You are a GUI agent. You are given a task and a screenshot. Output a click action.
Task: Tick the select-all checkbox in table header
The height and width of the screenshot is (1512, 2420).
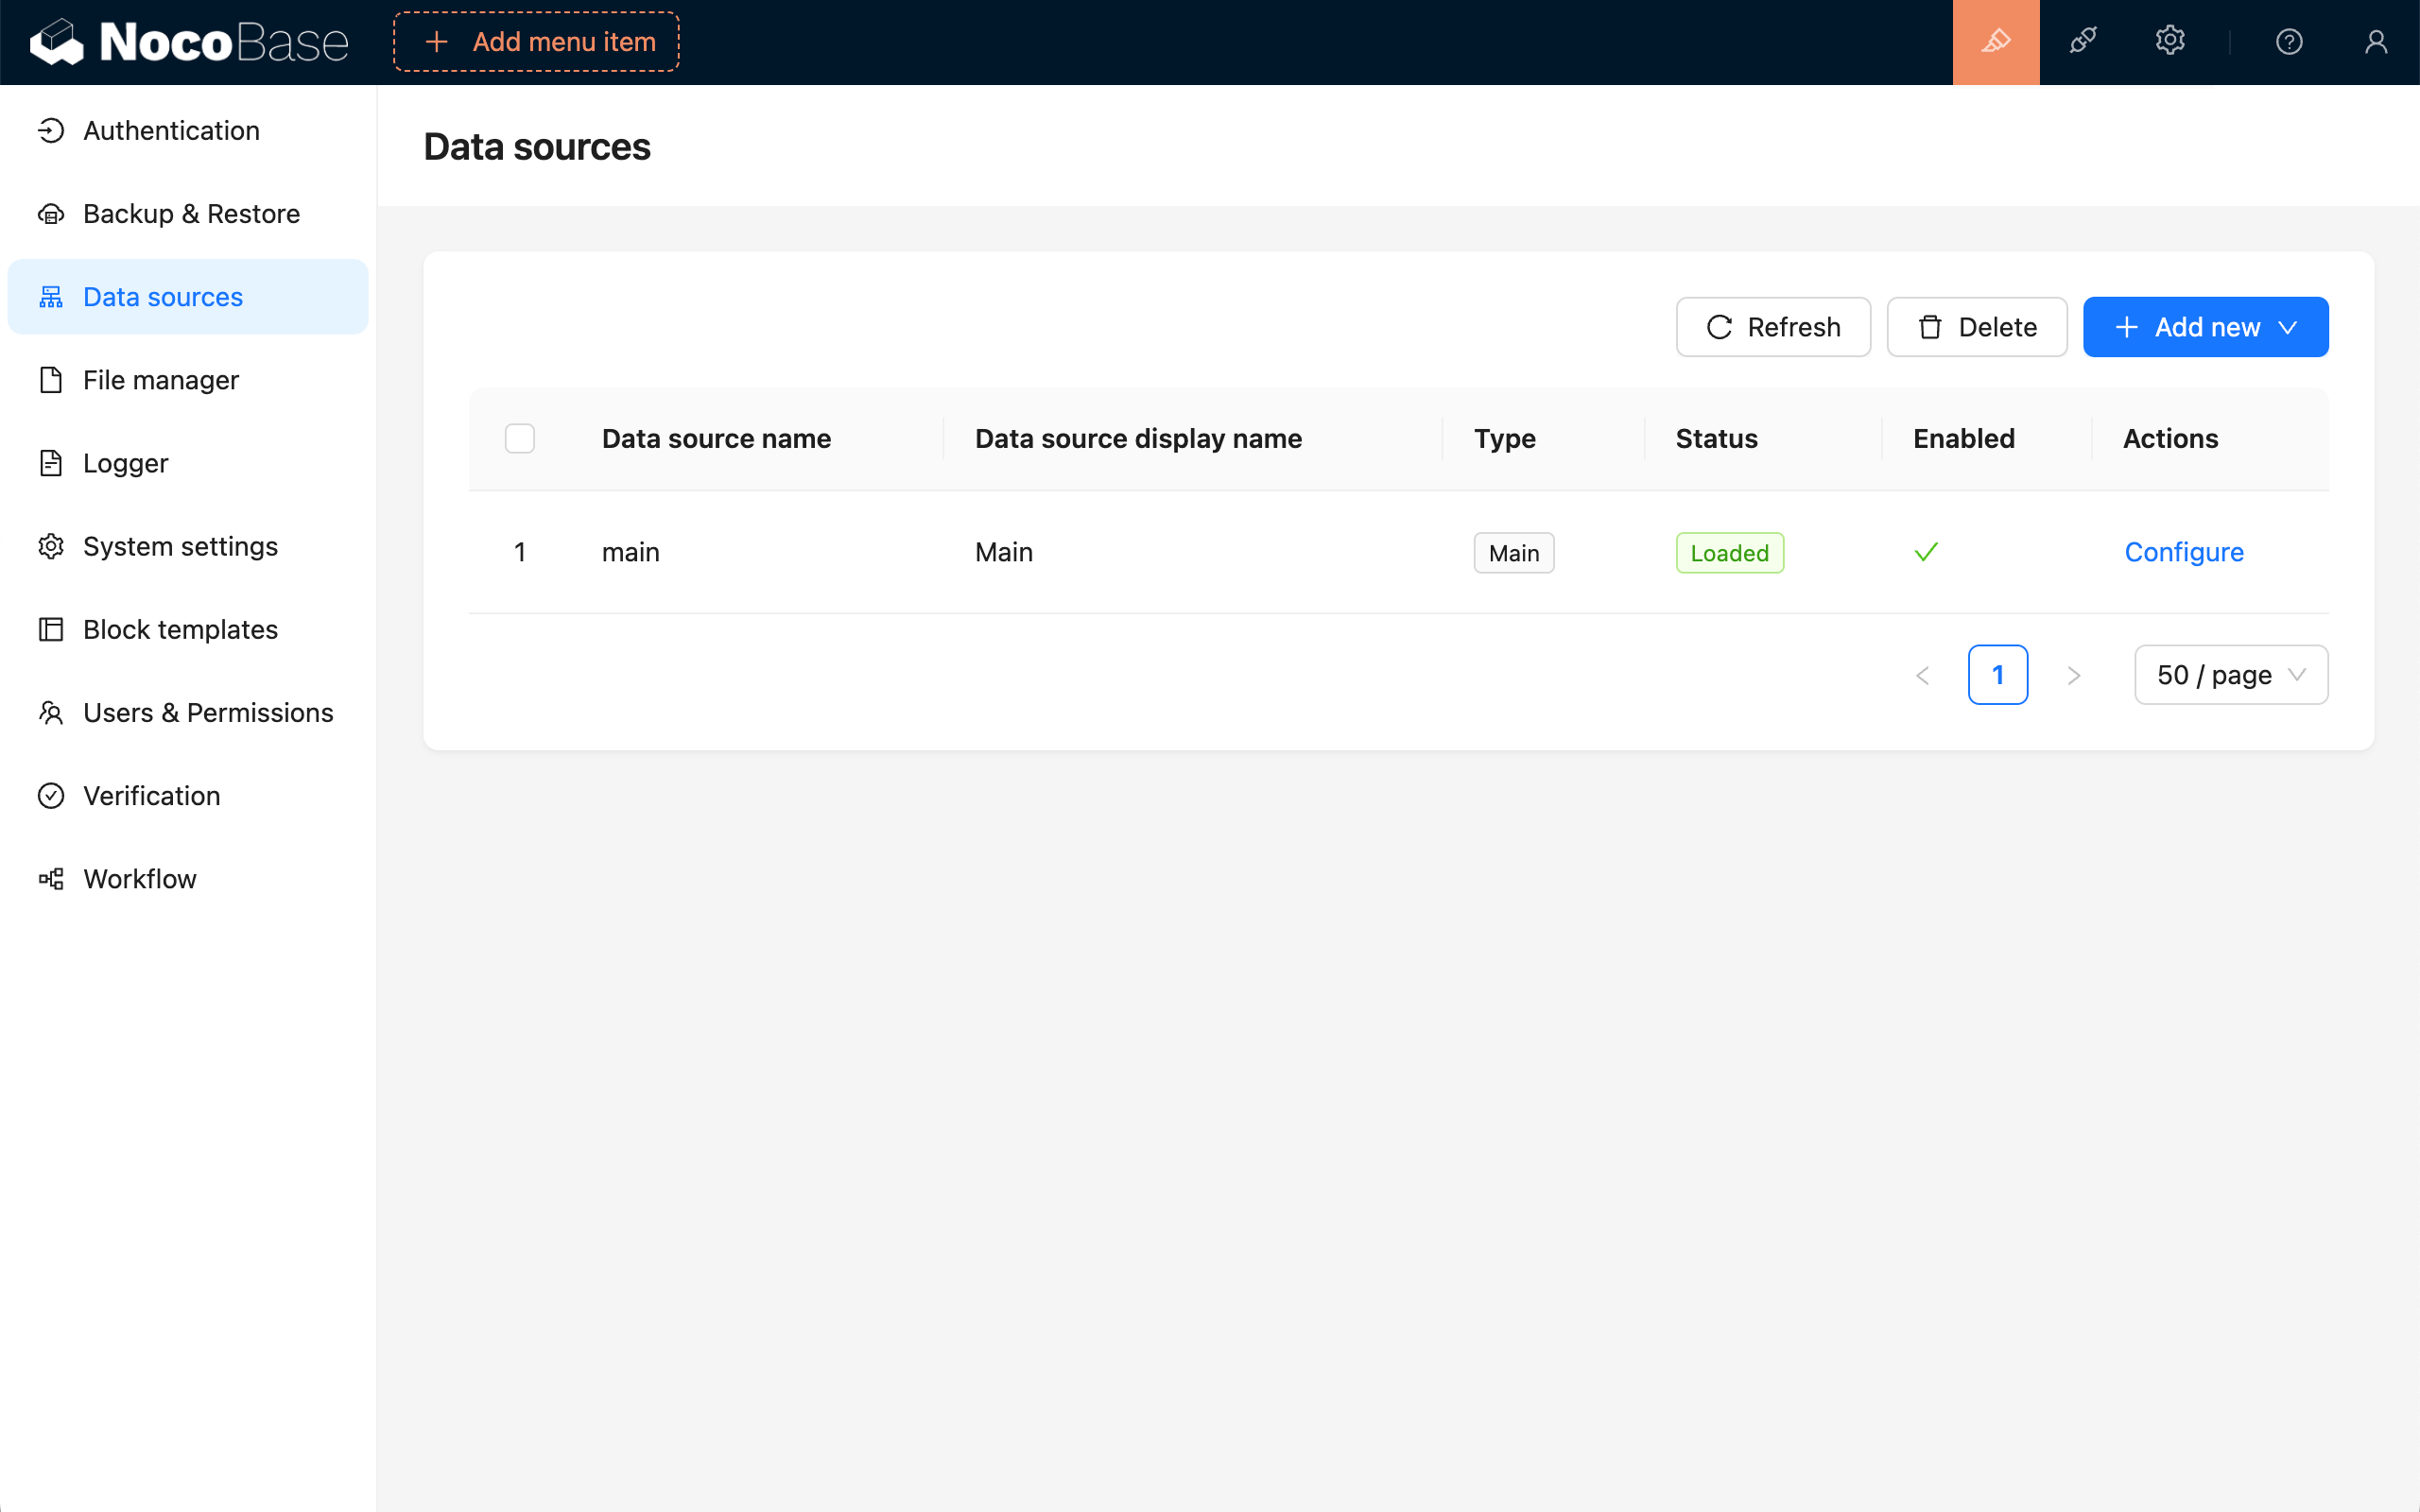click(520, 439)
